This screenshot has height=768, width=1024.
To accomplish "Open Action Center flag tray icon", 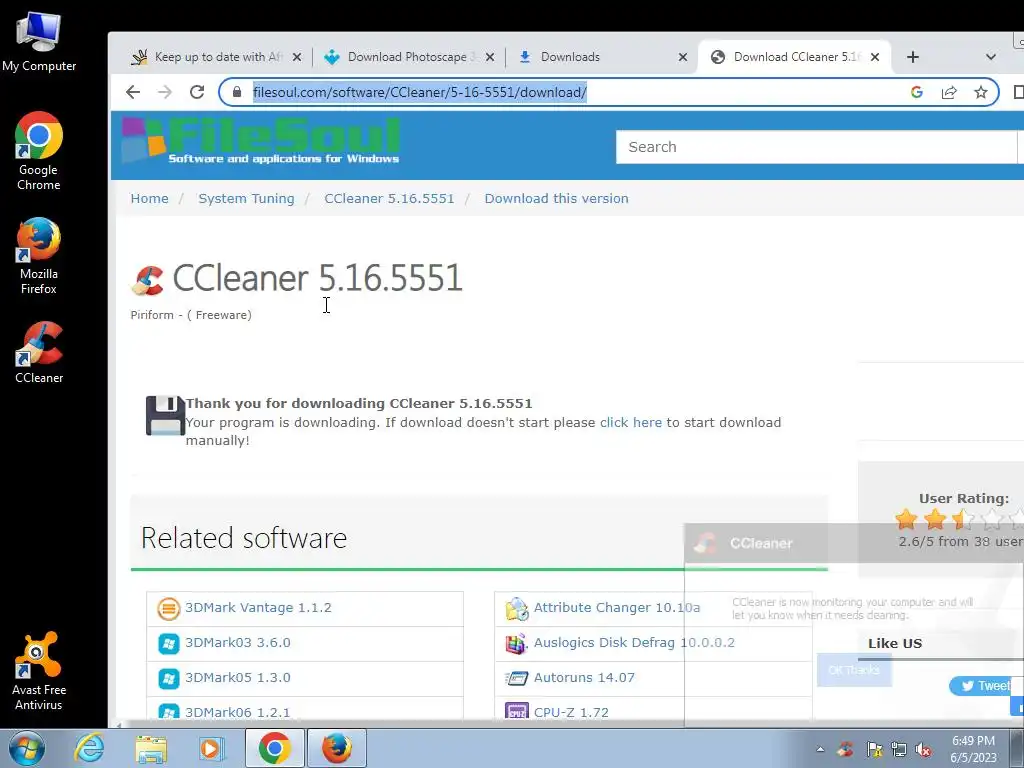I will [x=874, y=750].
